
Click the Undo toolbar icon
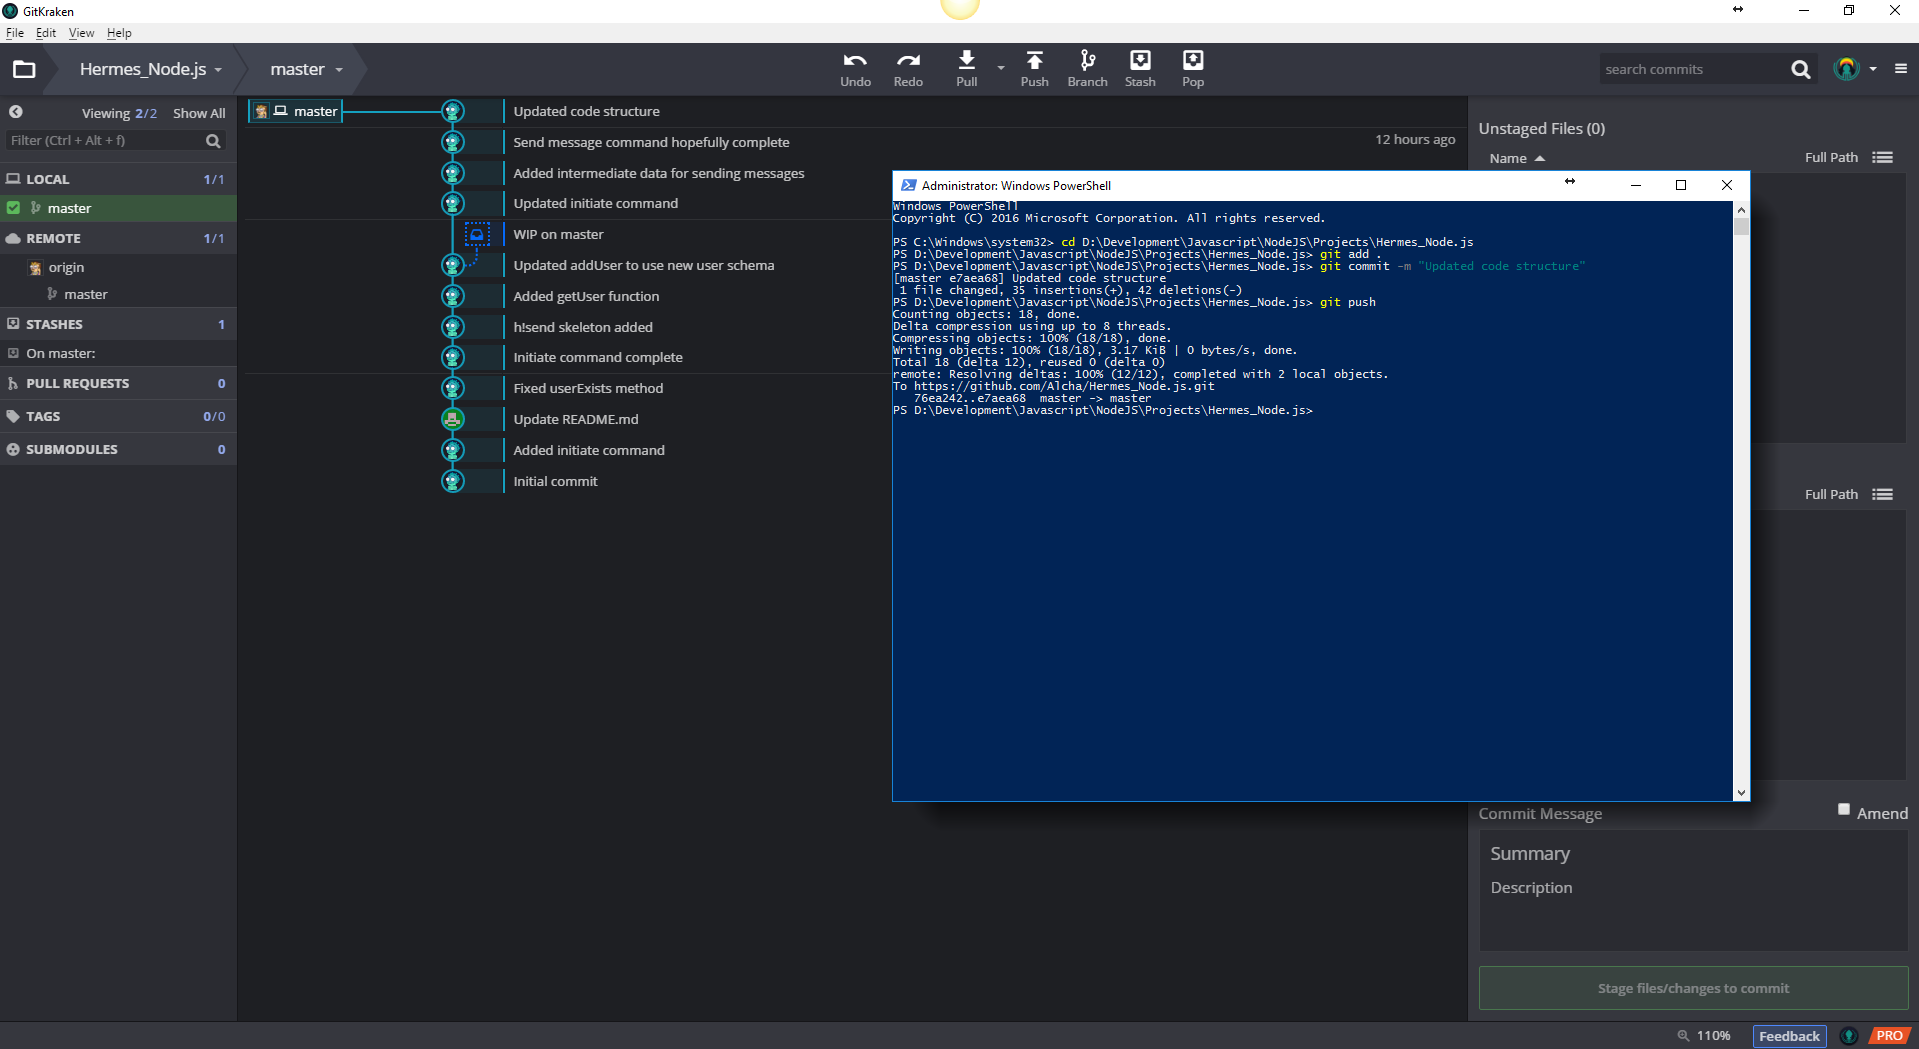855,69
